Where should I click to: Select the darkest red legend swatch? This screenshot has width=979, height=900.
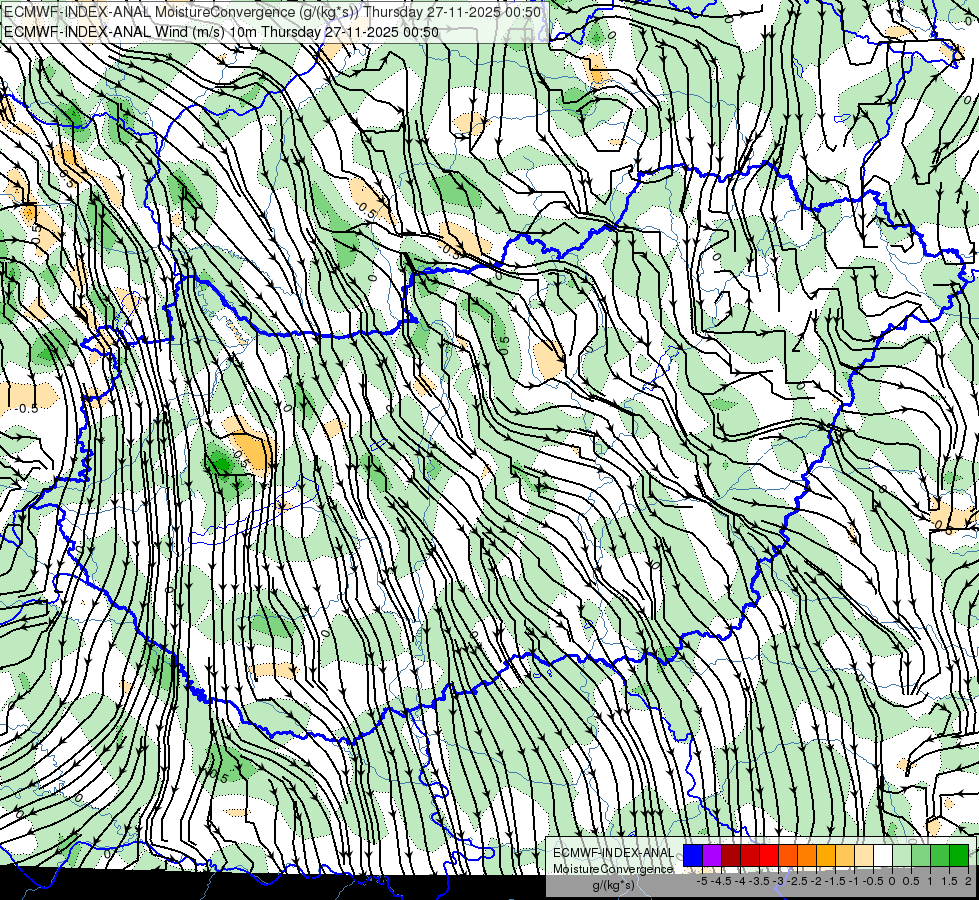pos(731,855)
